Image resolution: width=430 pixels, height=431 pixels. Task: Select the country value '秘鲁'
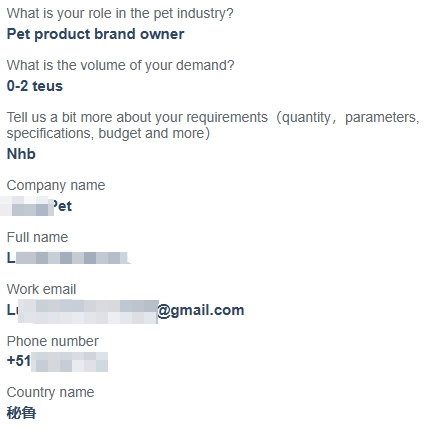[x=21, y=413]
